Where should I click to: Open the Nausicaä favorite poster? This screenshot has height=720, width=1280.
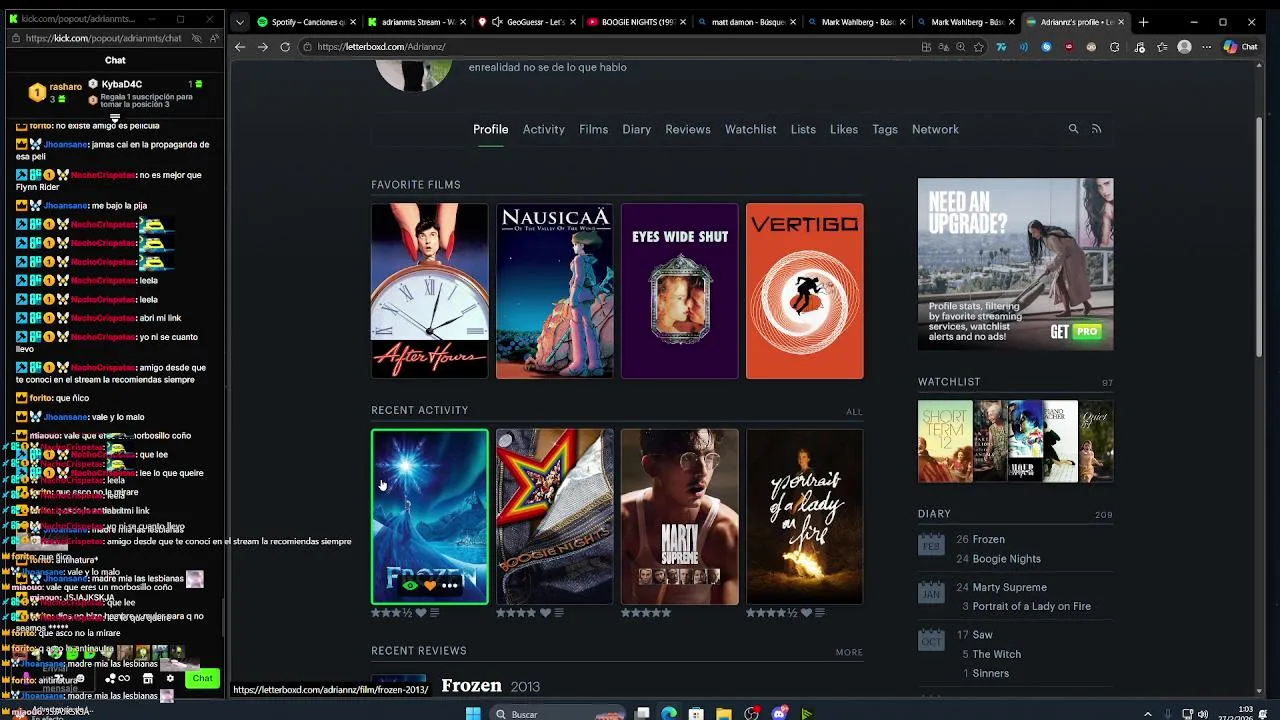coord(555,291)
